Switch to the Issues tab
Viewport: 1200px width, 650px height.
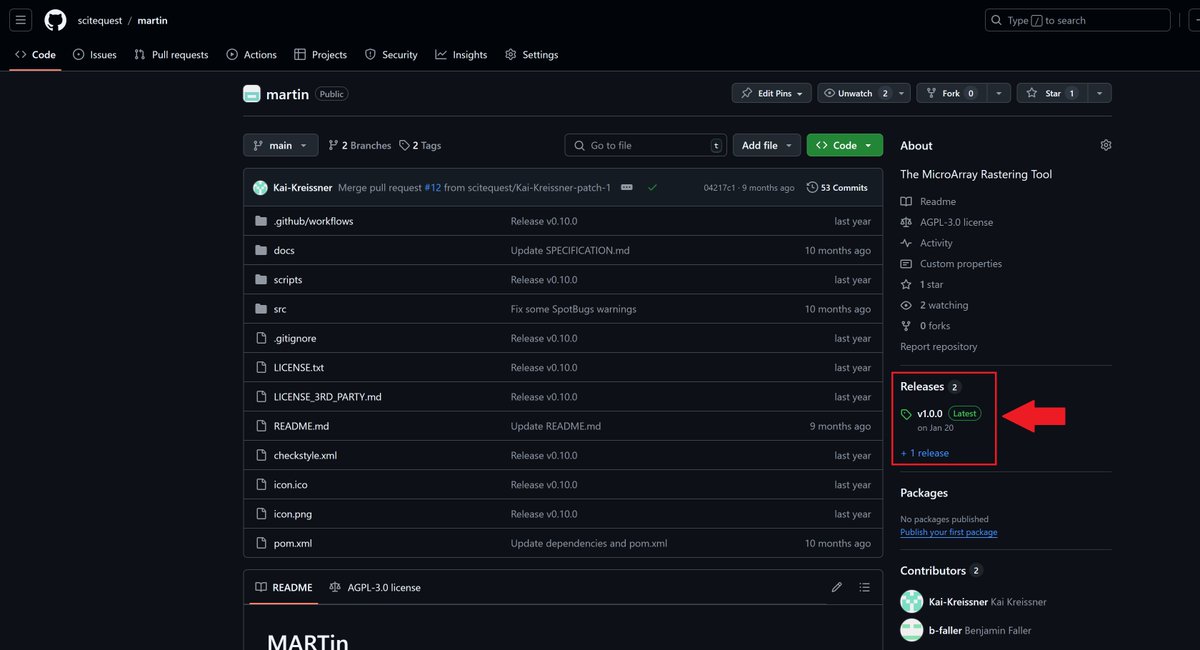[94, 55]
